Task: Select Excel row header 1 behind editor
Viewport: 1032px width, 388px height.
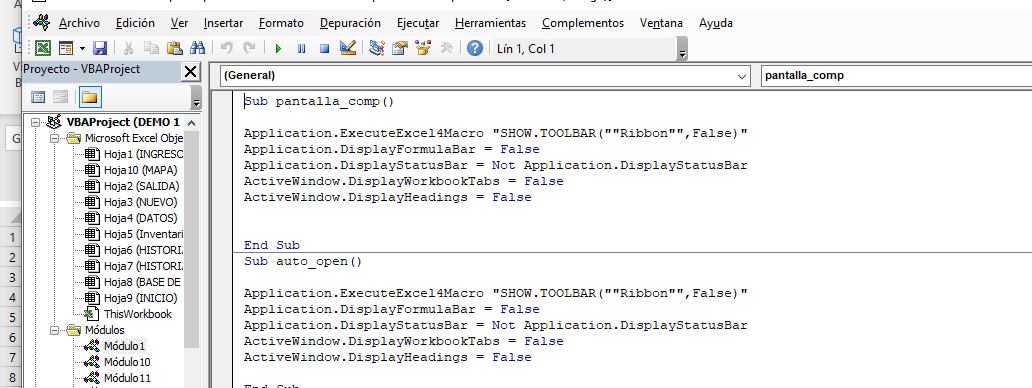Action: (10, 237)
